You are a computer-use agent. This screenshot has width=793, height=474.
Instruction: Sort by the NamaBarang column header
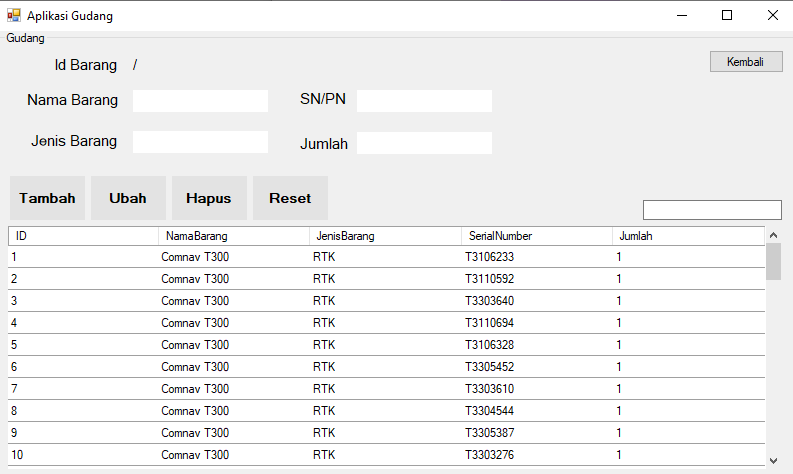pos(234,236)
